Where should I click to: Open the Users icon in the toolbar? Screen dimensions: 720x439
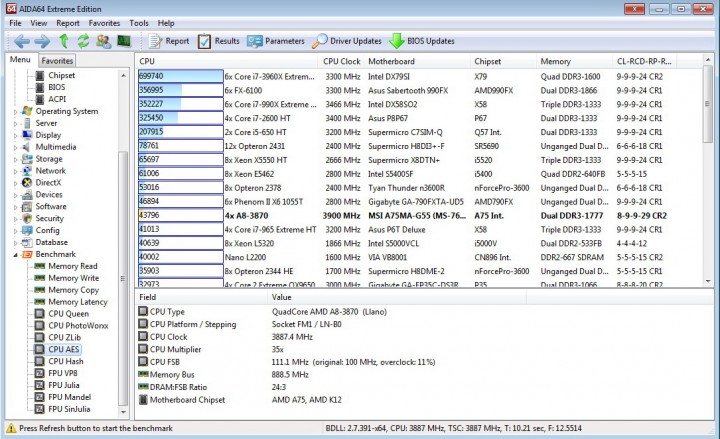(x=104, y=41)
